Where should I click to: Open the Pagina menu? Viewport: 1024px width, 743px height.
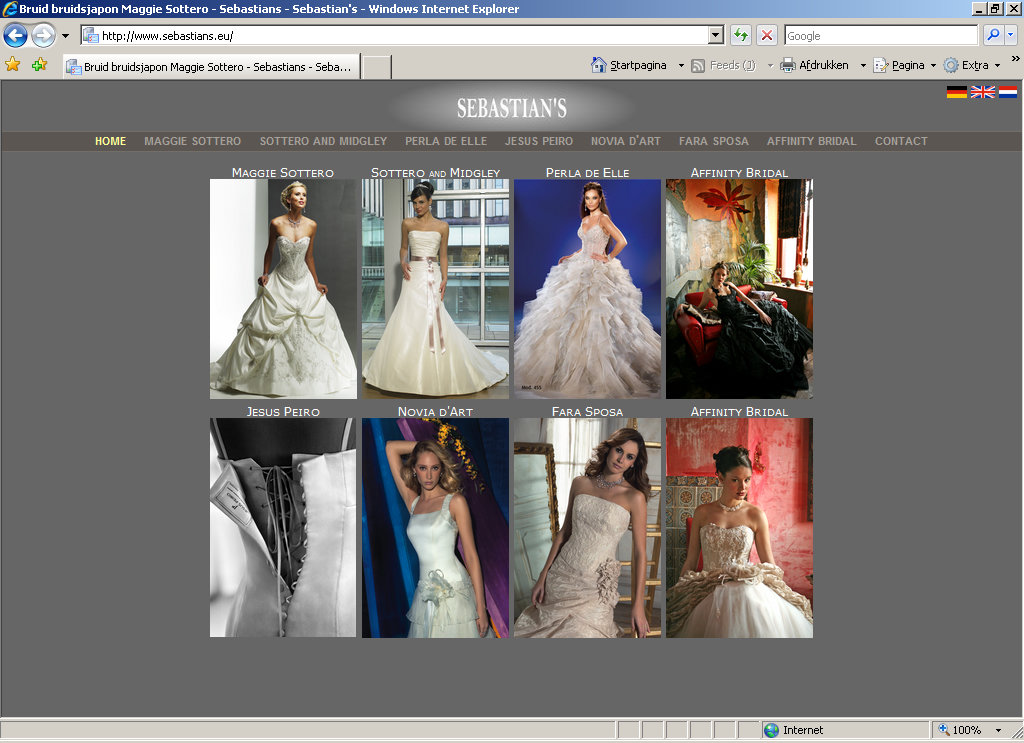click(904, 65)
